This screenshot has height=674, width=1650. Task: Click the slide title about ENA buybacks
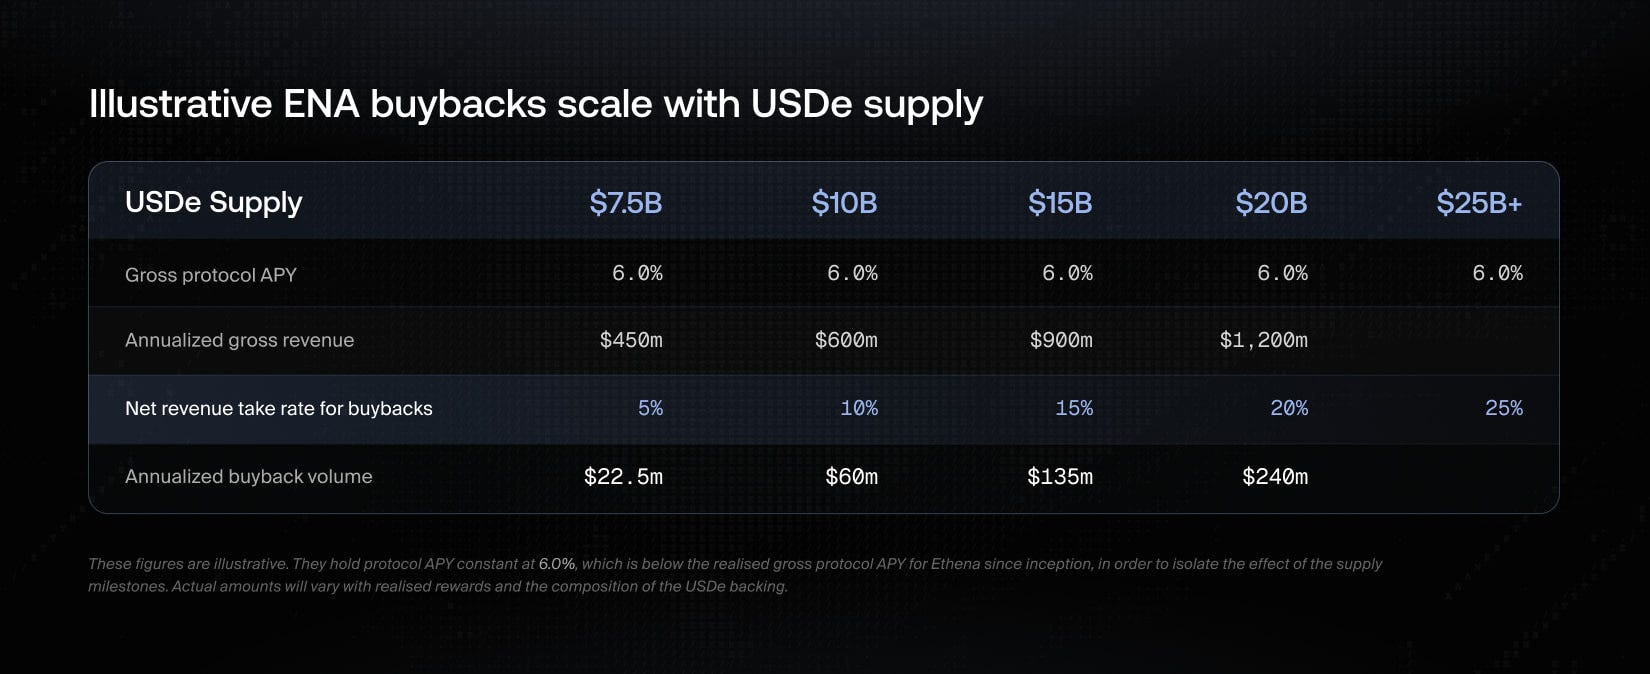tap(536, 105)
